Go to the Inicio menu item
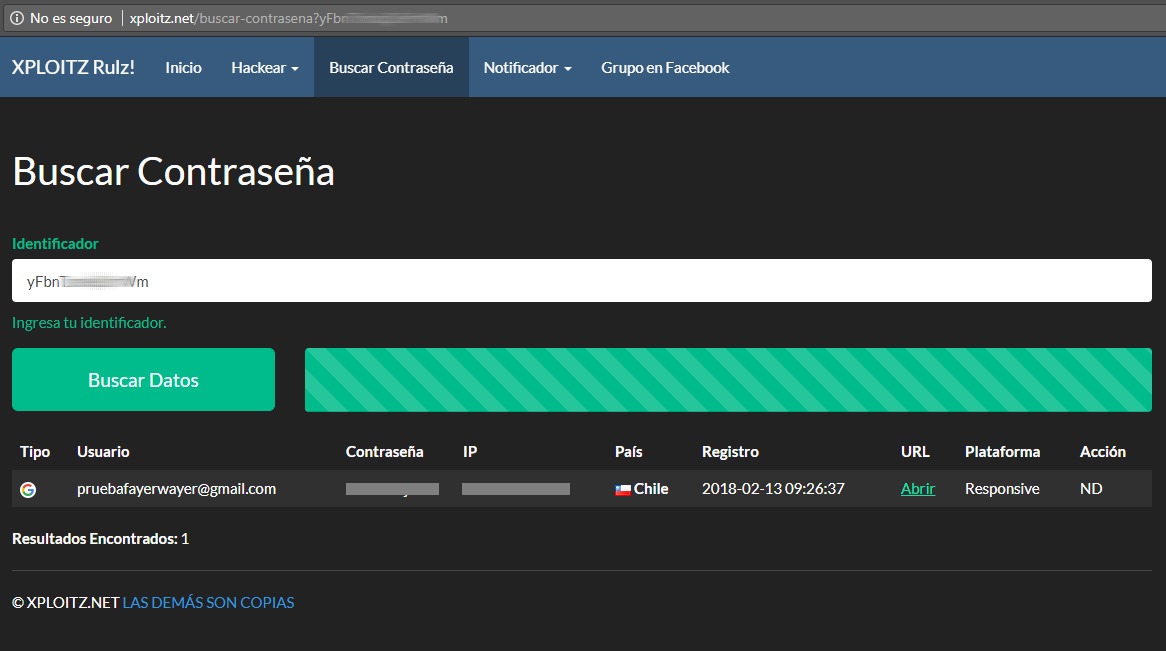Screen dimensions: 1166x651 tap(183, 68)
